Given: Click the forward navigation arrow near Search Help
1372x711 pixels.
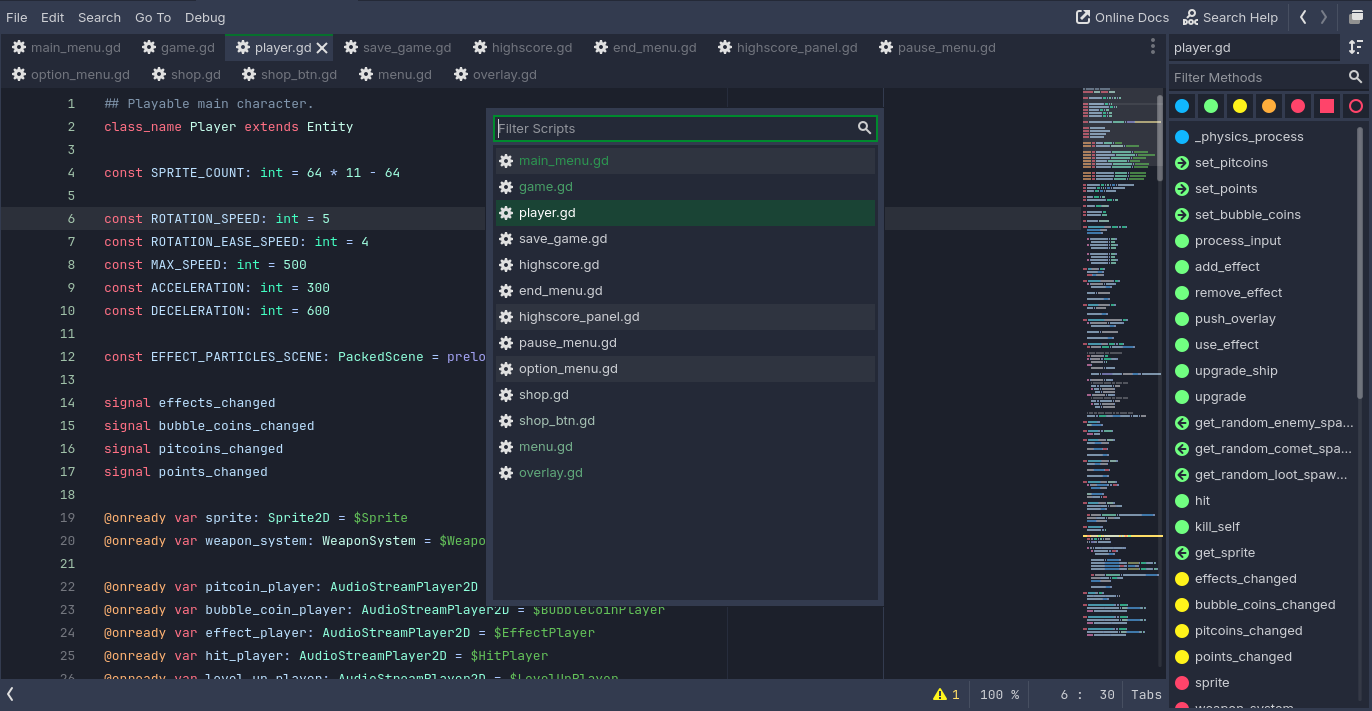Looking at the screenshot, I should click(x=1322, y=17).
